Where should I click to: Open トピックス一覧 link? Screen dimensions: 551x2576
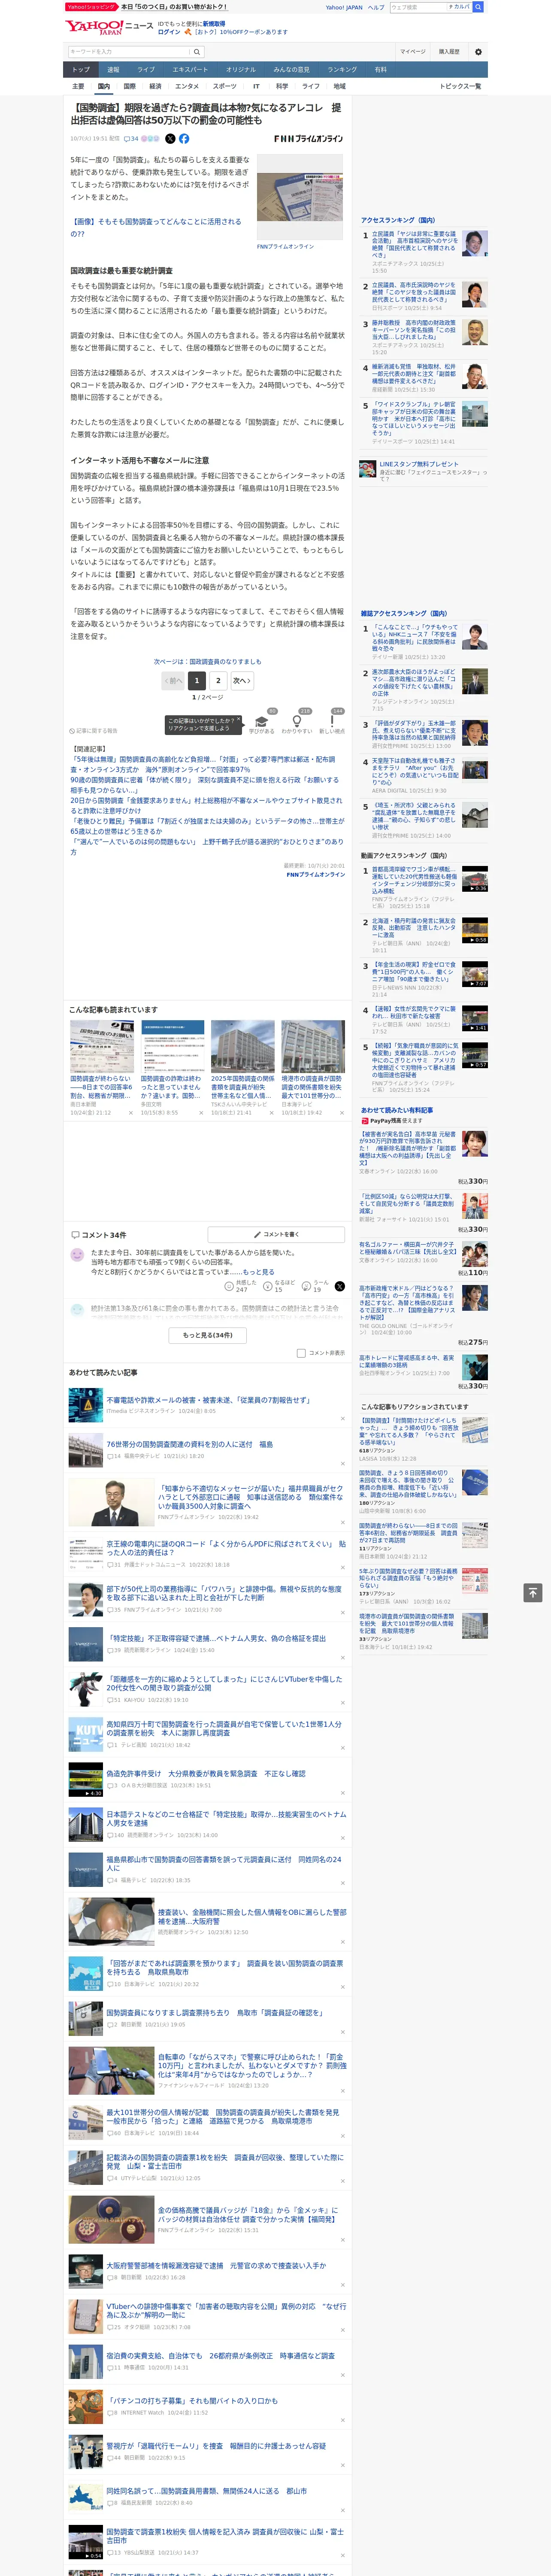point(460,86)
